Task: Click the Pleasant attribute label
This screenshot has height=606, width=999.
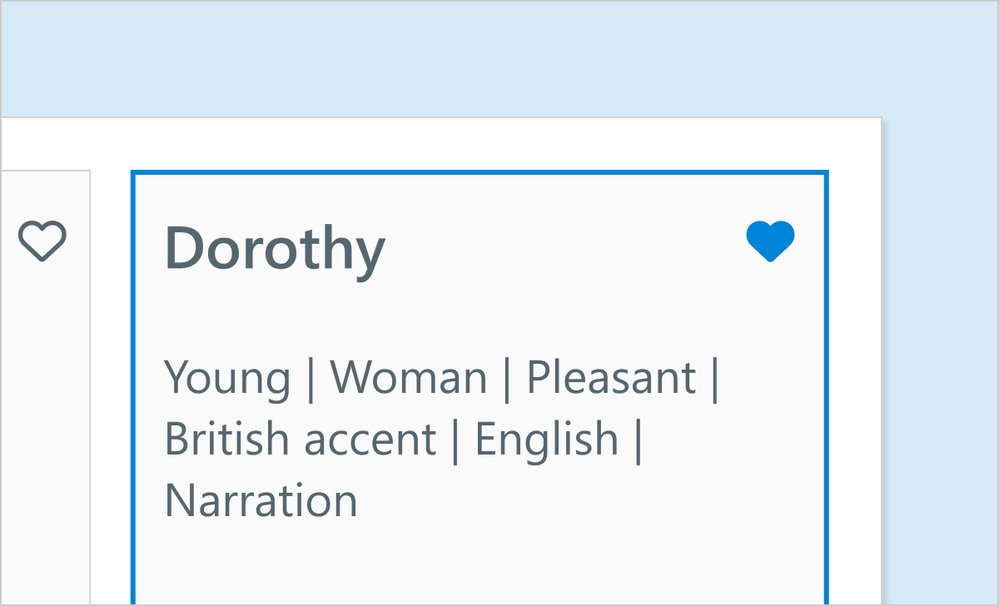Action: point(611,378)
